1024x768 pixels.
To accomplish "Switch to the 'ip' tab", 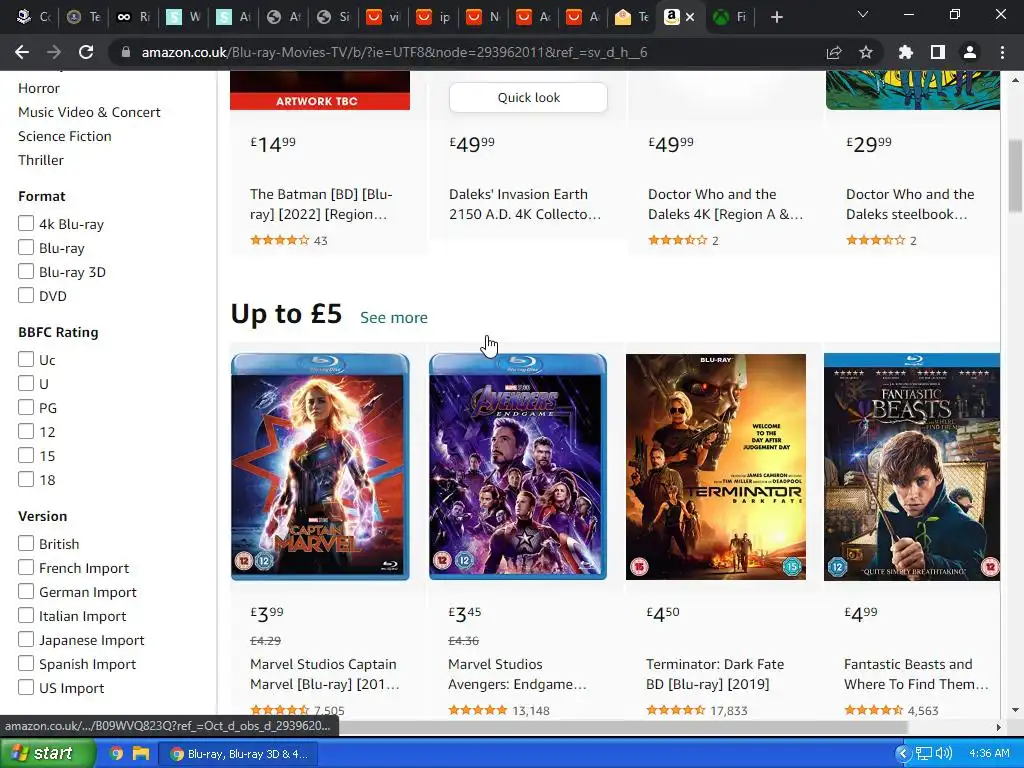I will tap(434, 17).
